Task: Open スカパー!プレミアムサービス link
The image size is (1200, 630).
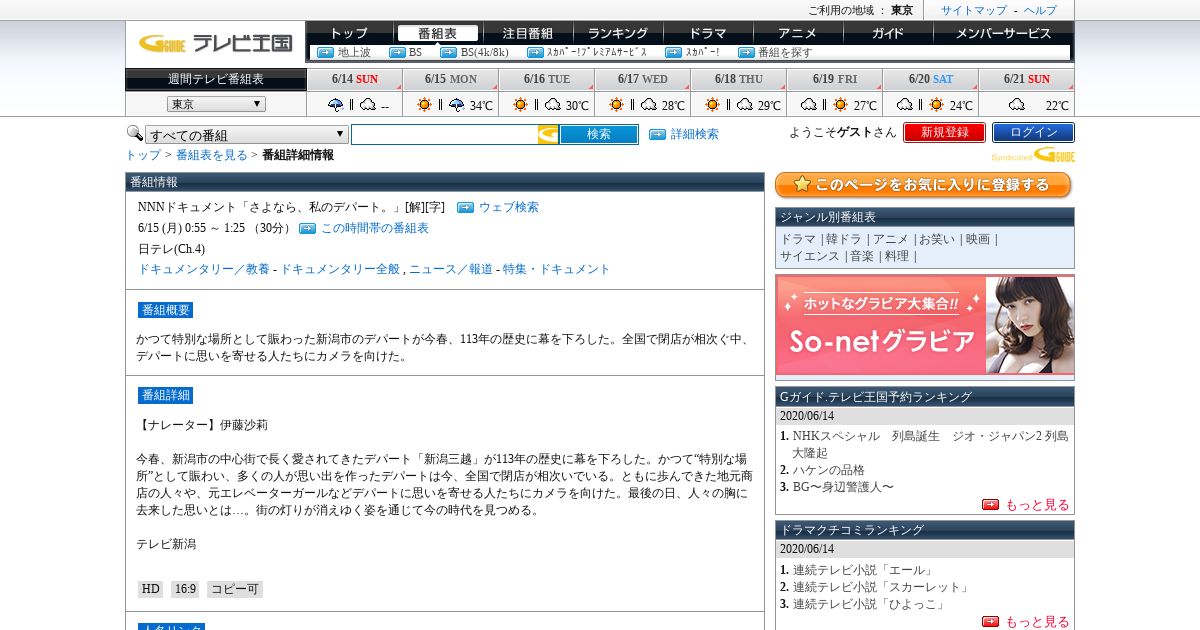Action: click(596, 52)
